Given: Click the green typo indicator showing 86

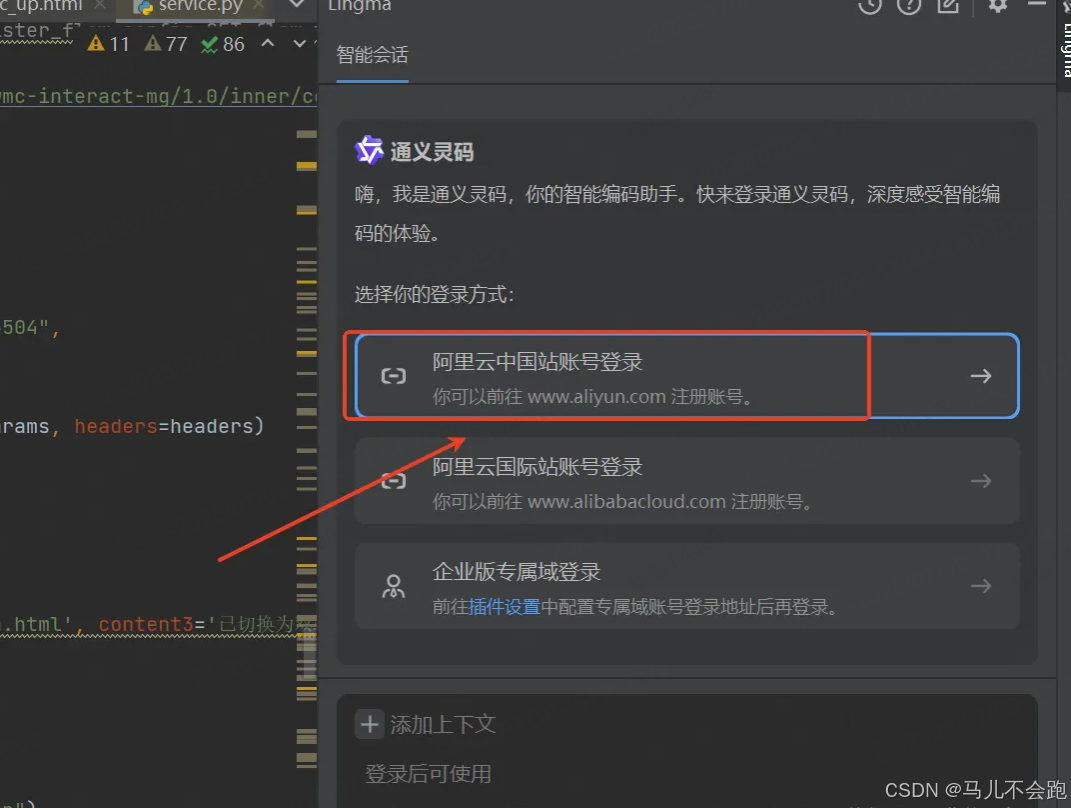Looking at the screenshot, I should click(223, 44).
